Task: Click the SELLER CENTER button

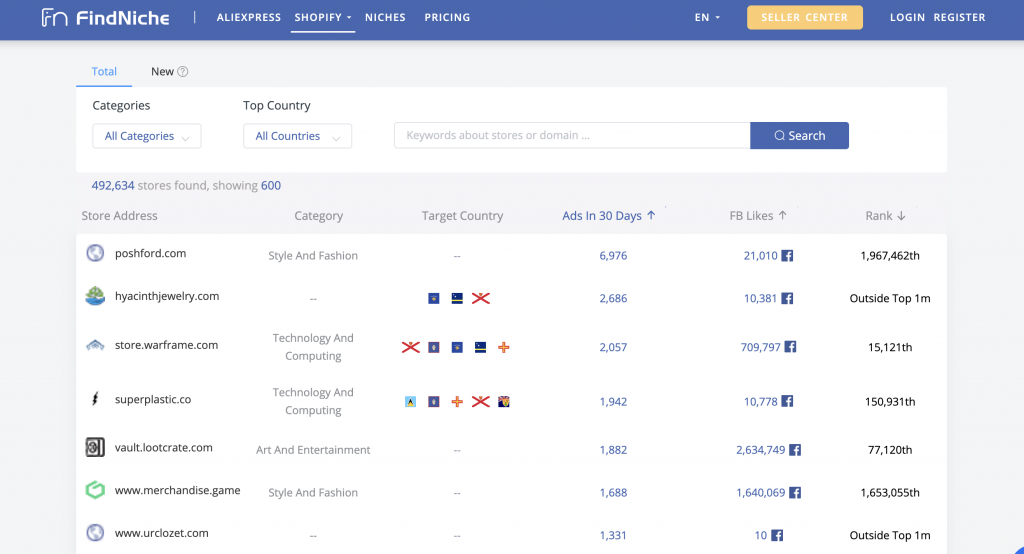Action: 805,18
